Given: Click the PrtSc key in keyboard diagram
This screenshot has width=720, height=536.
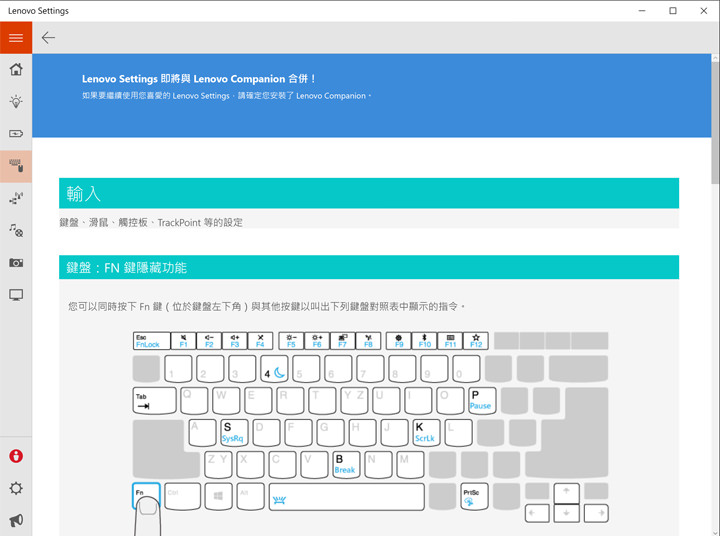Looking at the screenshot, I should [x=471, y=496].
